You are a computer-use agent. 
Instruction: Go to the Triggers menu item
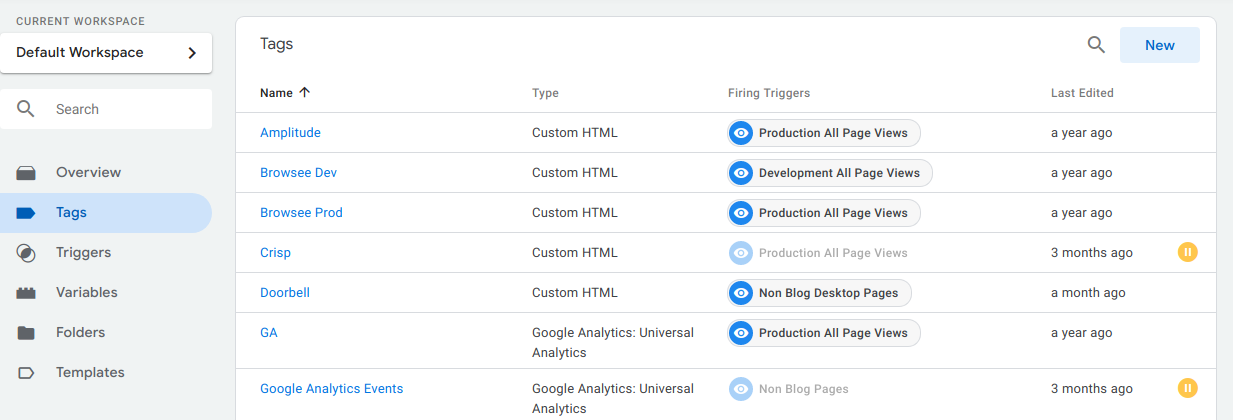tap(106, 253)
